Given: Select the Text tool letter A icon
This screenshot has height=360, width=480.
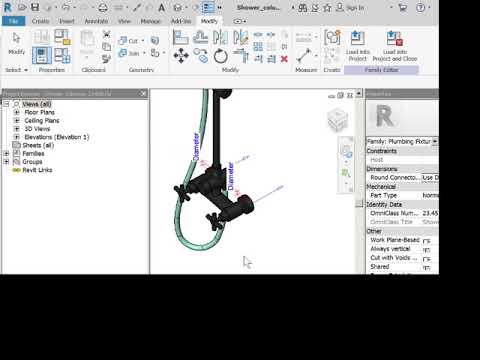Looking at the screenshot, I should point(161,7).
